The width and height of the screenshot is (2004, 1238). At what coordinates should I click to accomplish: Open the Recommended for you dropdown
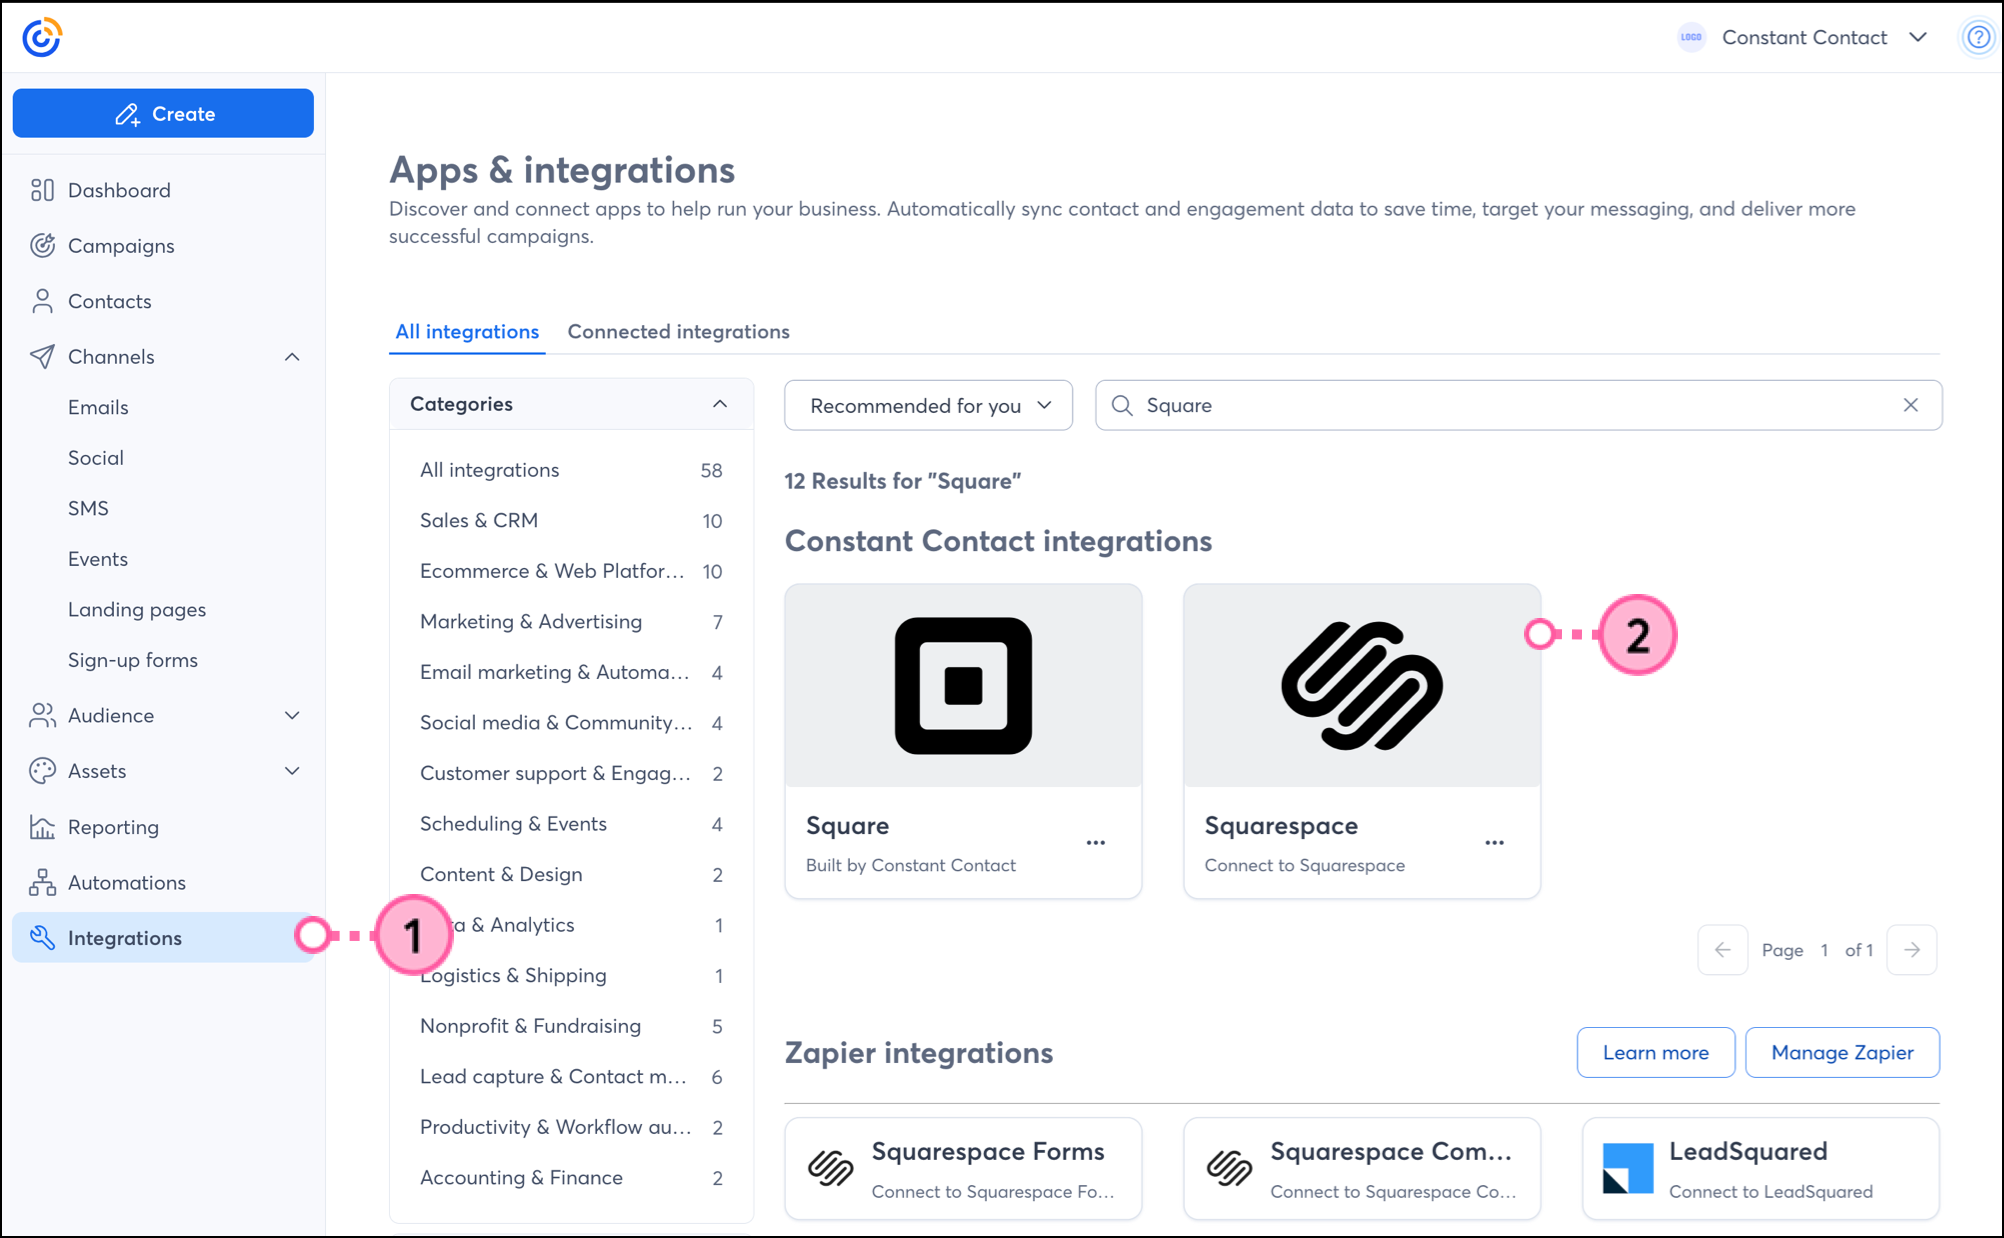[928, 406]
